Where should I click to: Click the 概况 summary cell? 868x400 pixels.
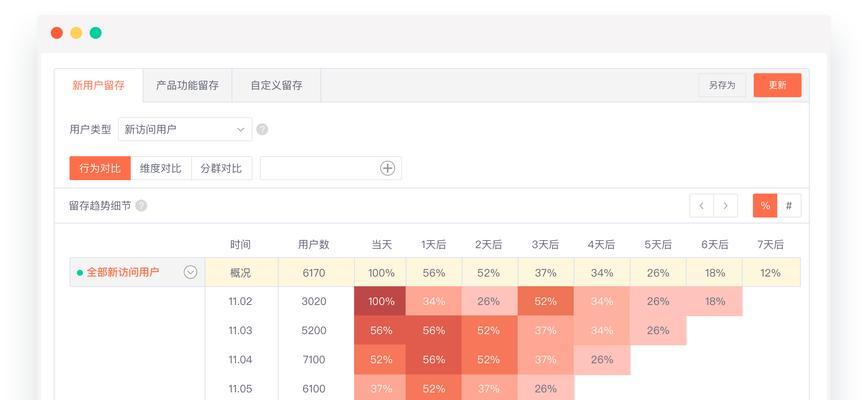[241, 273]
